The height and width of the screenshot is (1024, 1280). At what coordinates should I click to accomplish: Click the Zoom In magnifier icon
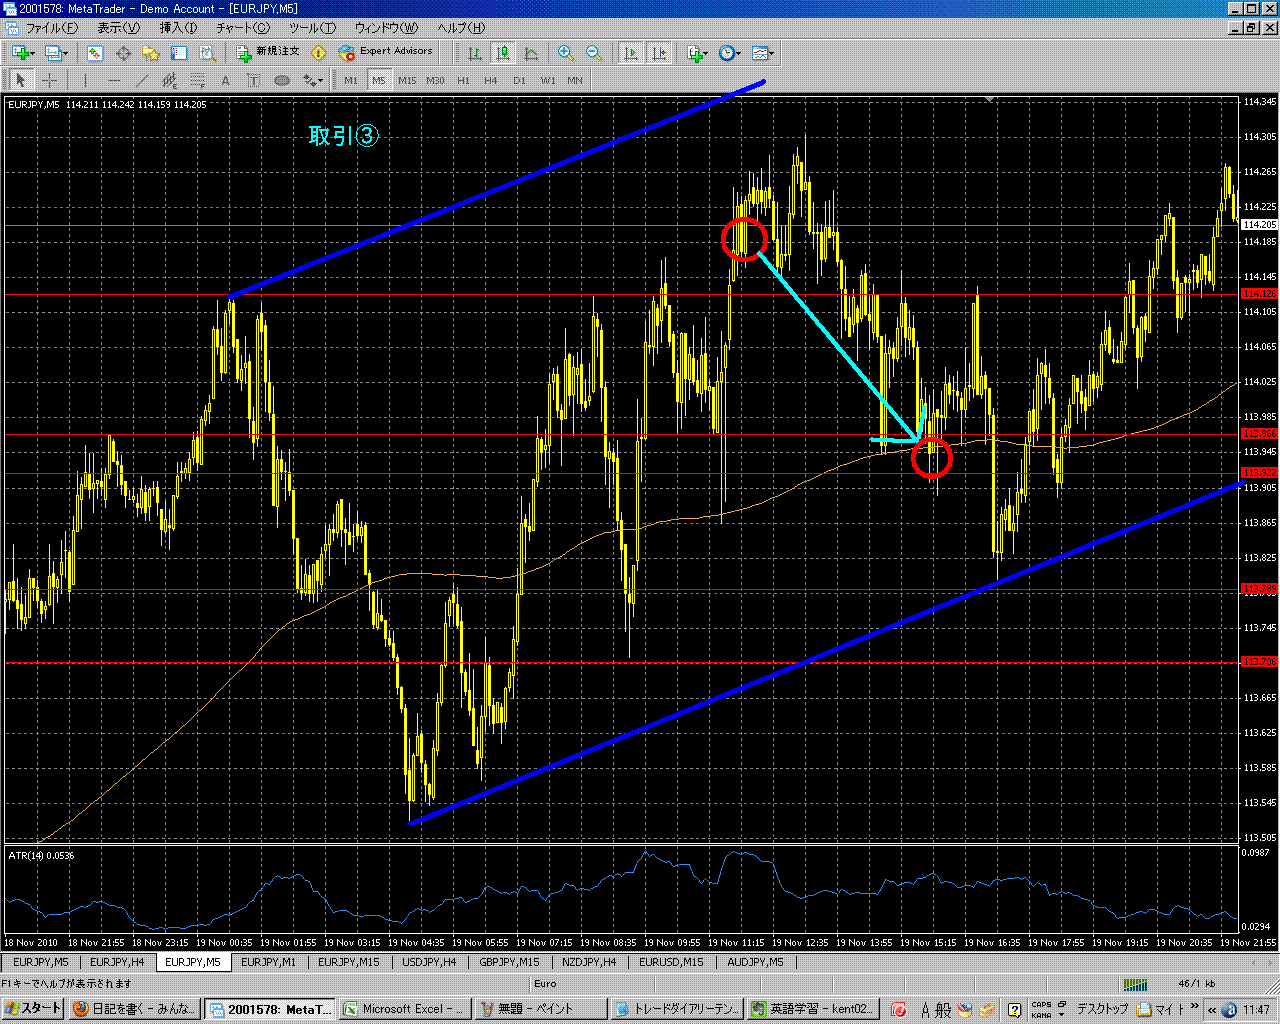[566, 53]
